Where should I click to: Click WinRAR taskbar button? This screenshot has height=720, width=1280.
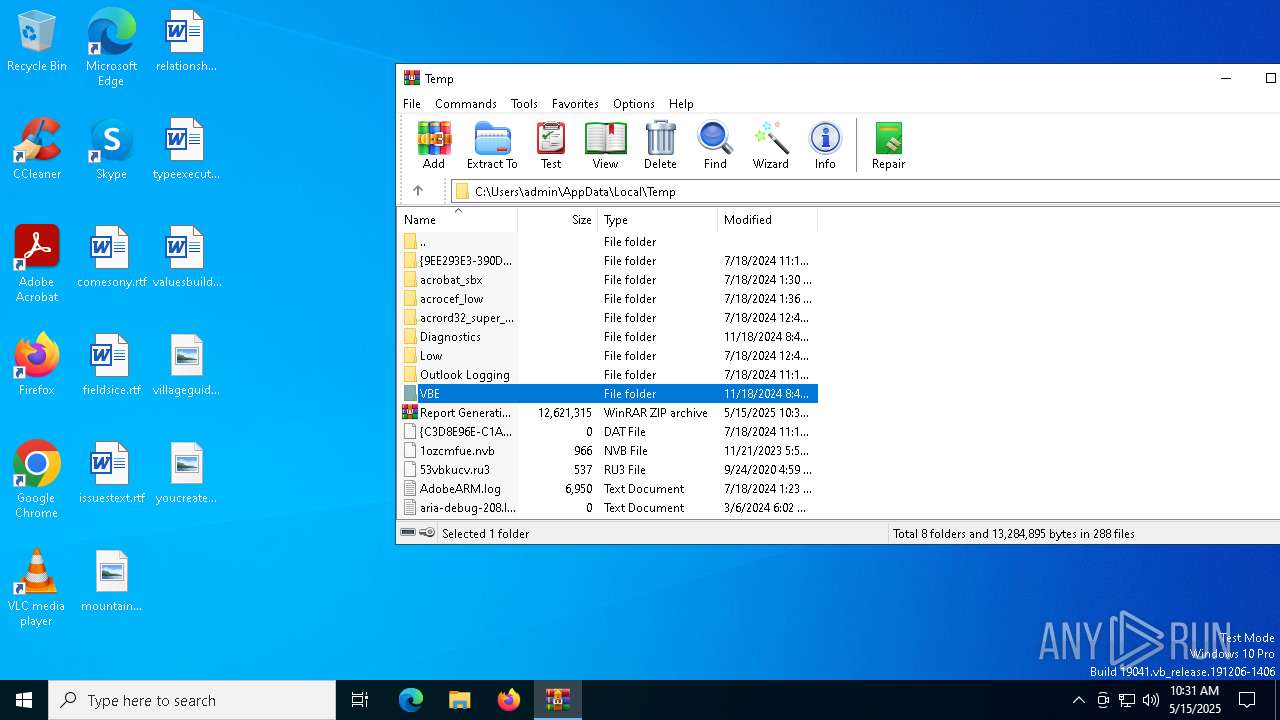(x=557, y=700)
